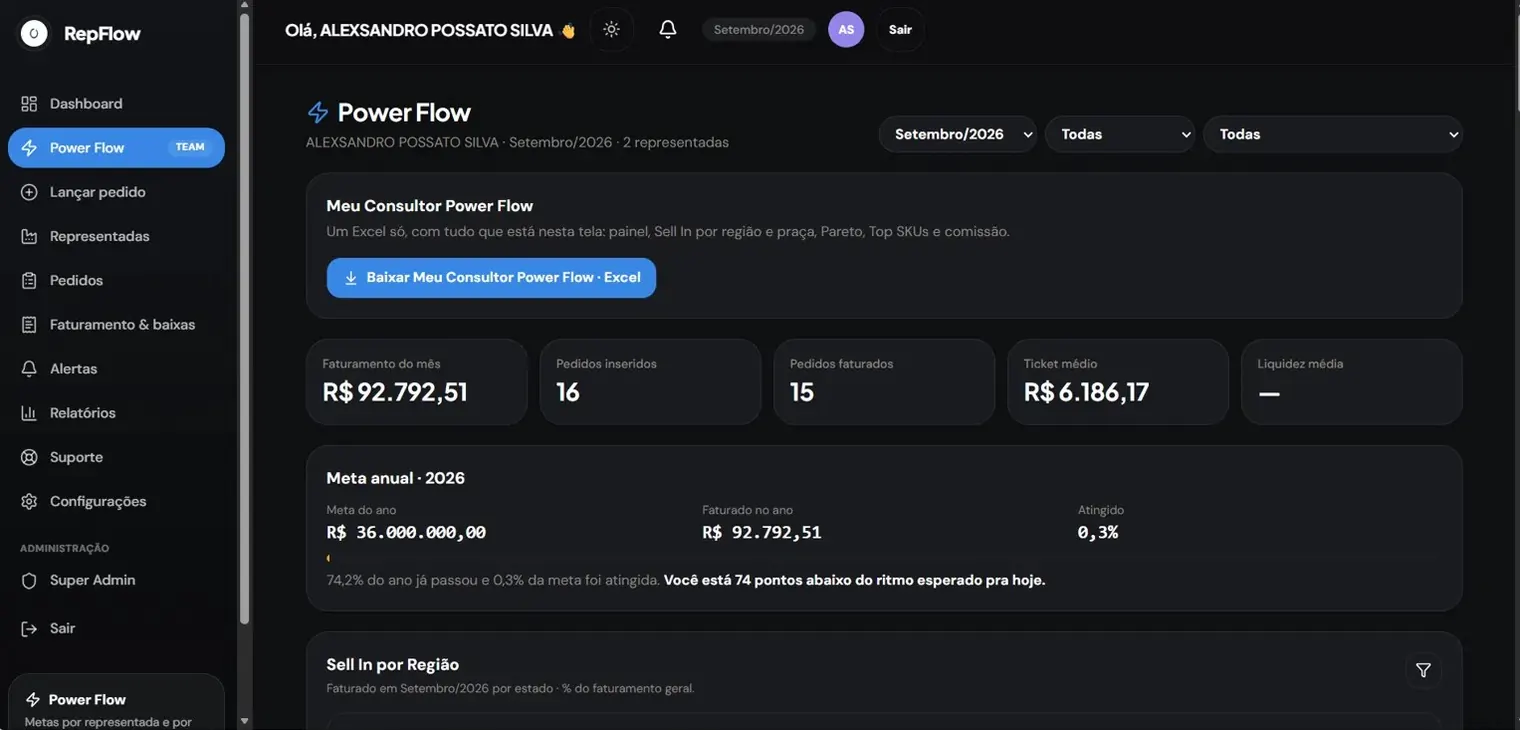1520x730 pixels.
Task: Expand the first Todas filter dropdown
Action: click(1120, 134)
